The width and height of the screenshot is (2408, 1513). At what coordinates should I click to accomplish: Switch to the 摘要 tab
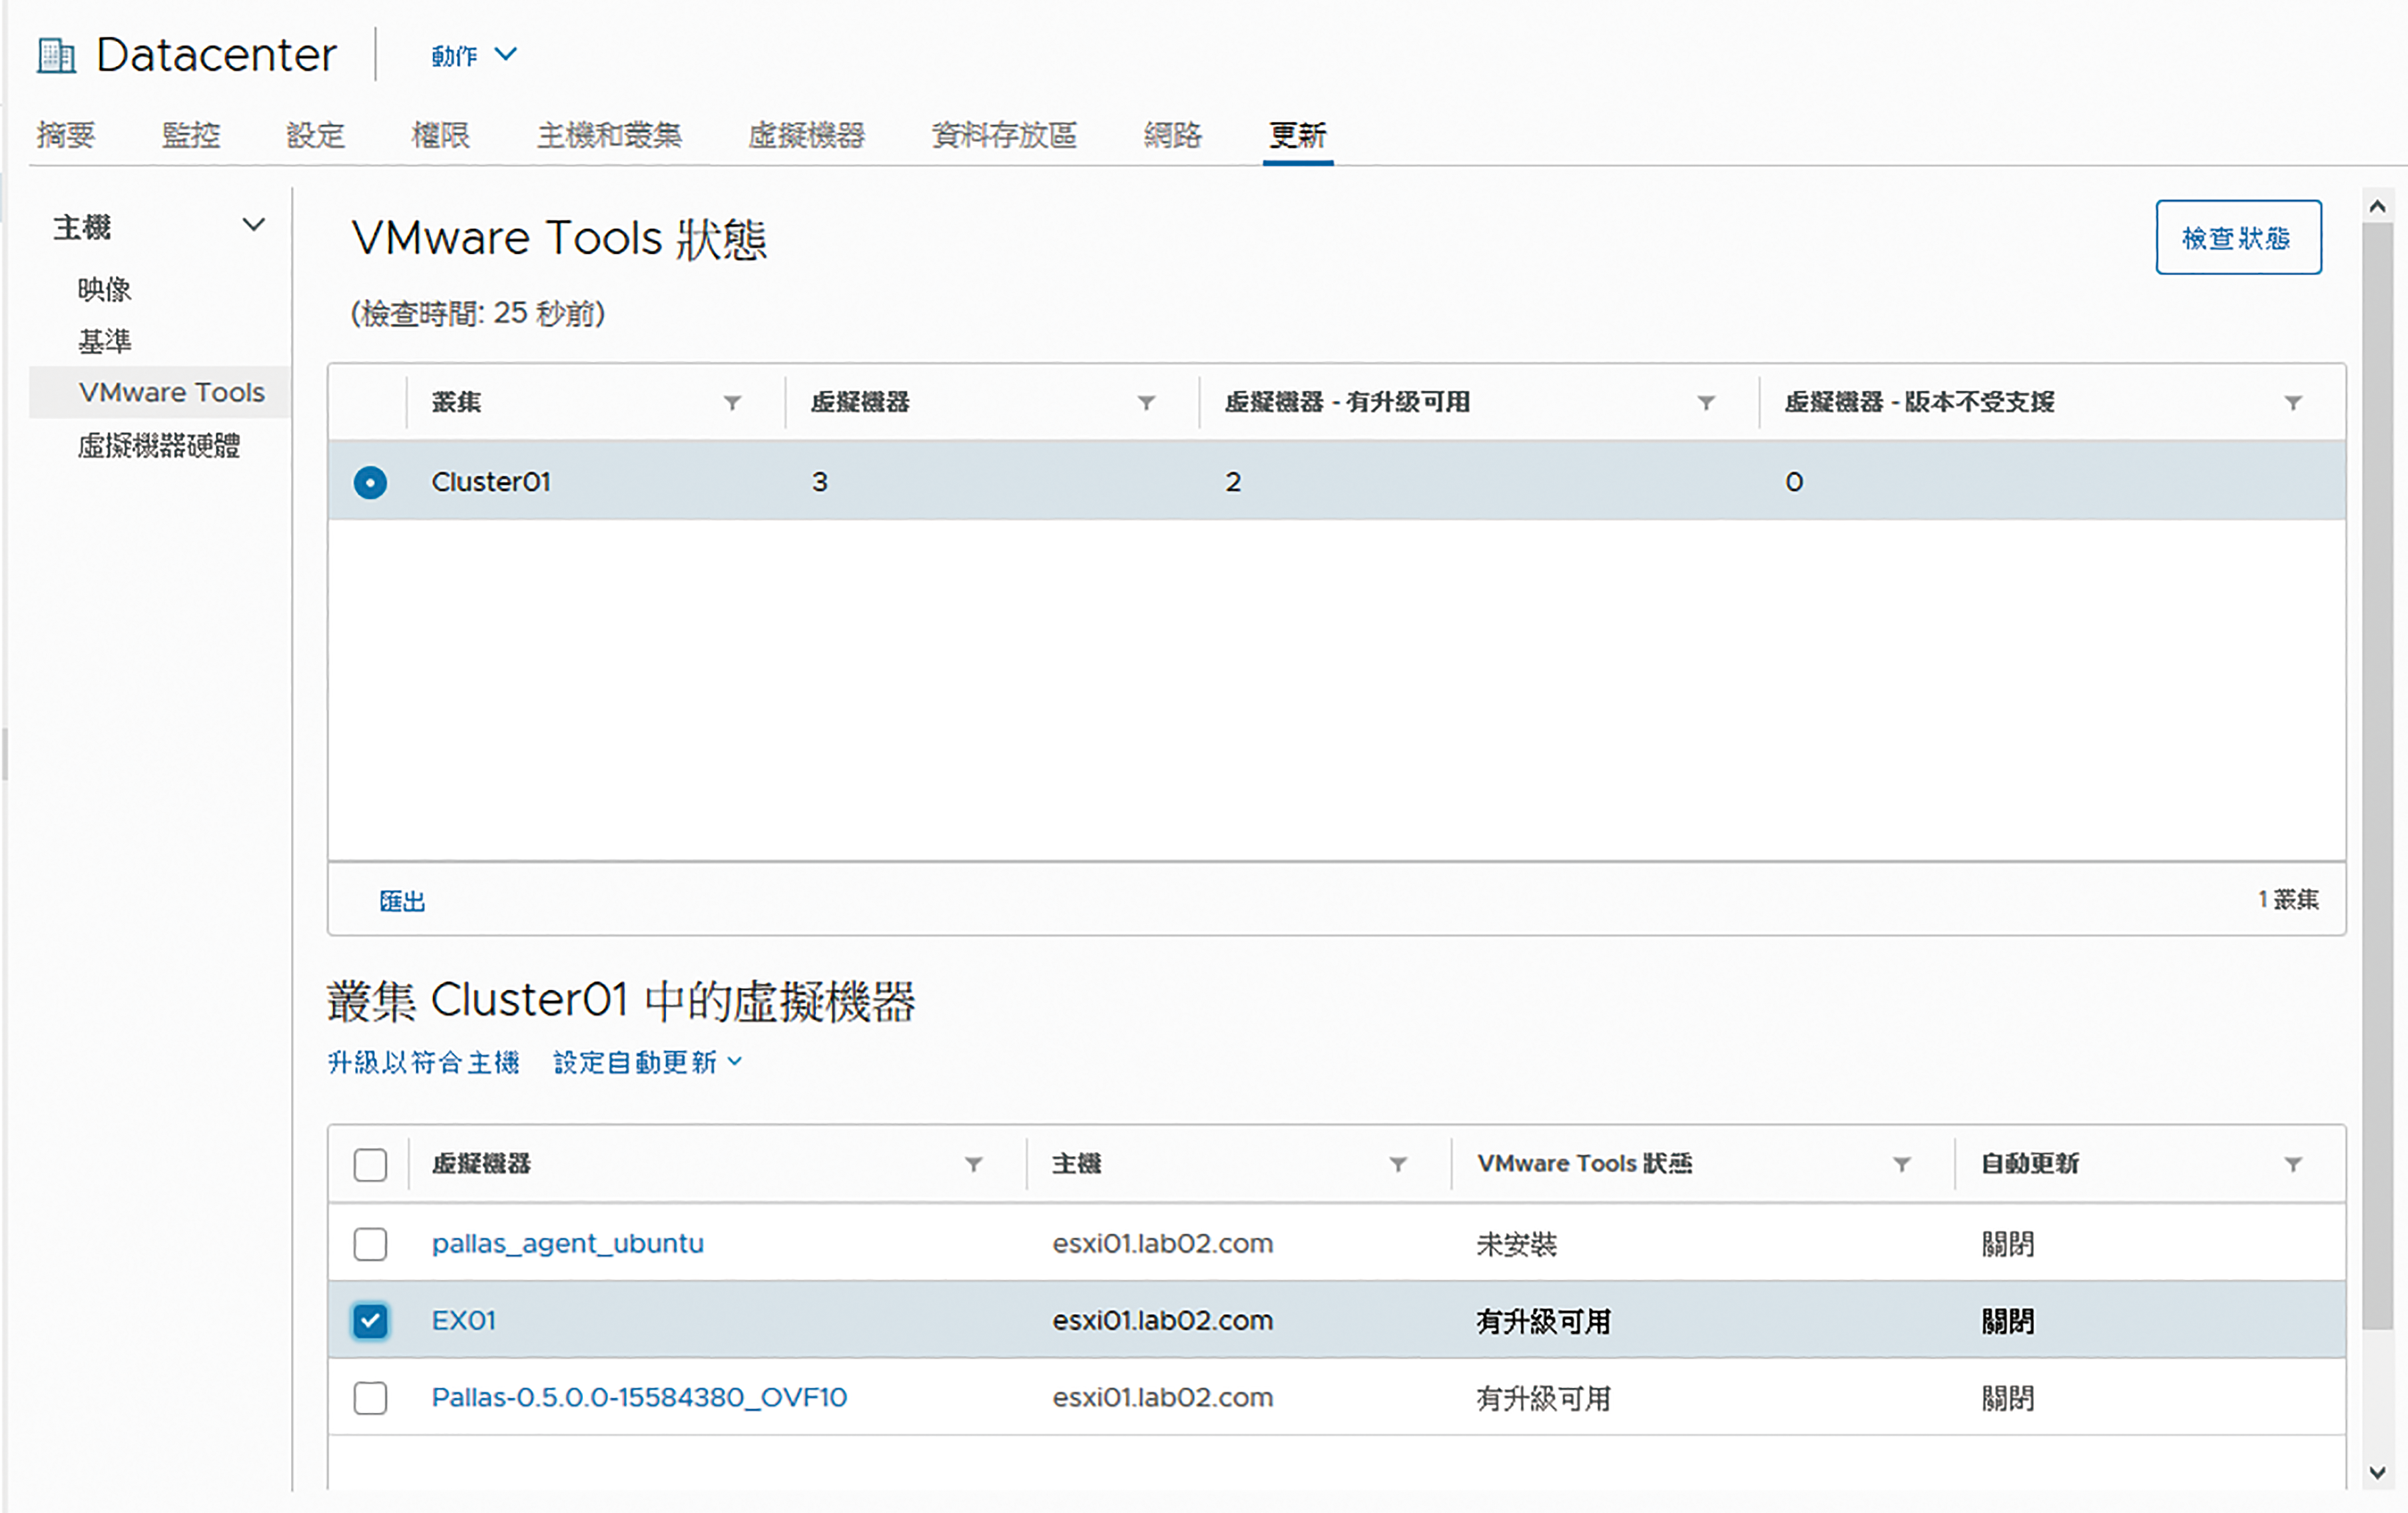pyautogui.click(x=66, y=135)
